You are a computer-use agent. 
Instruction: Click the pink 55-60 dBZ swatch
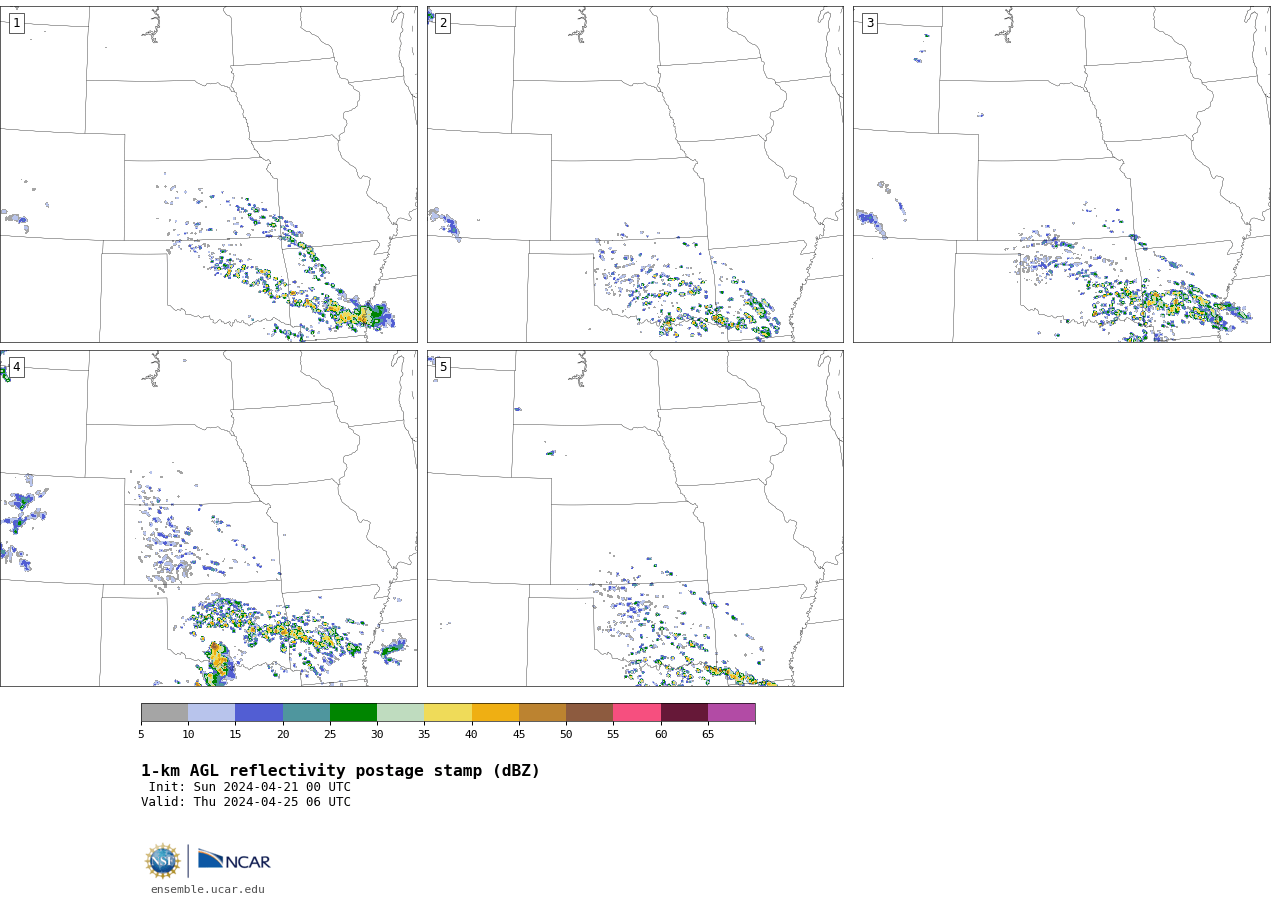pos(637,713)
